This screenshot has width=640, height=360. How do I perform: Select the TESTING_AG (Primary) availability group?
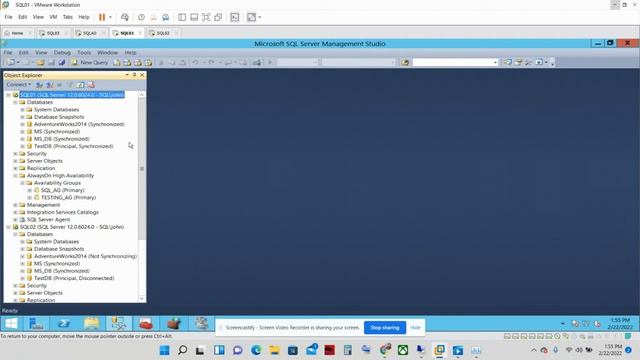pyautogui.click(x=68, y=198)
